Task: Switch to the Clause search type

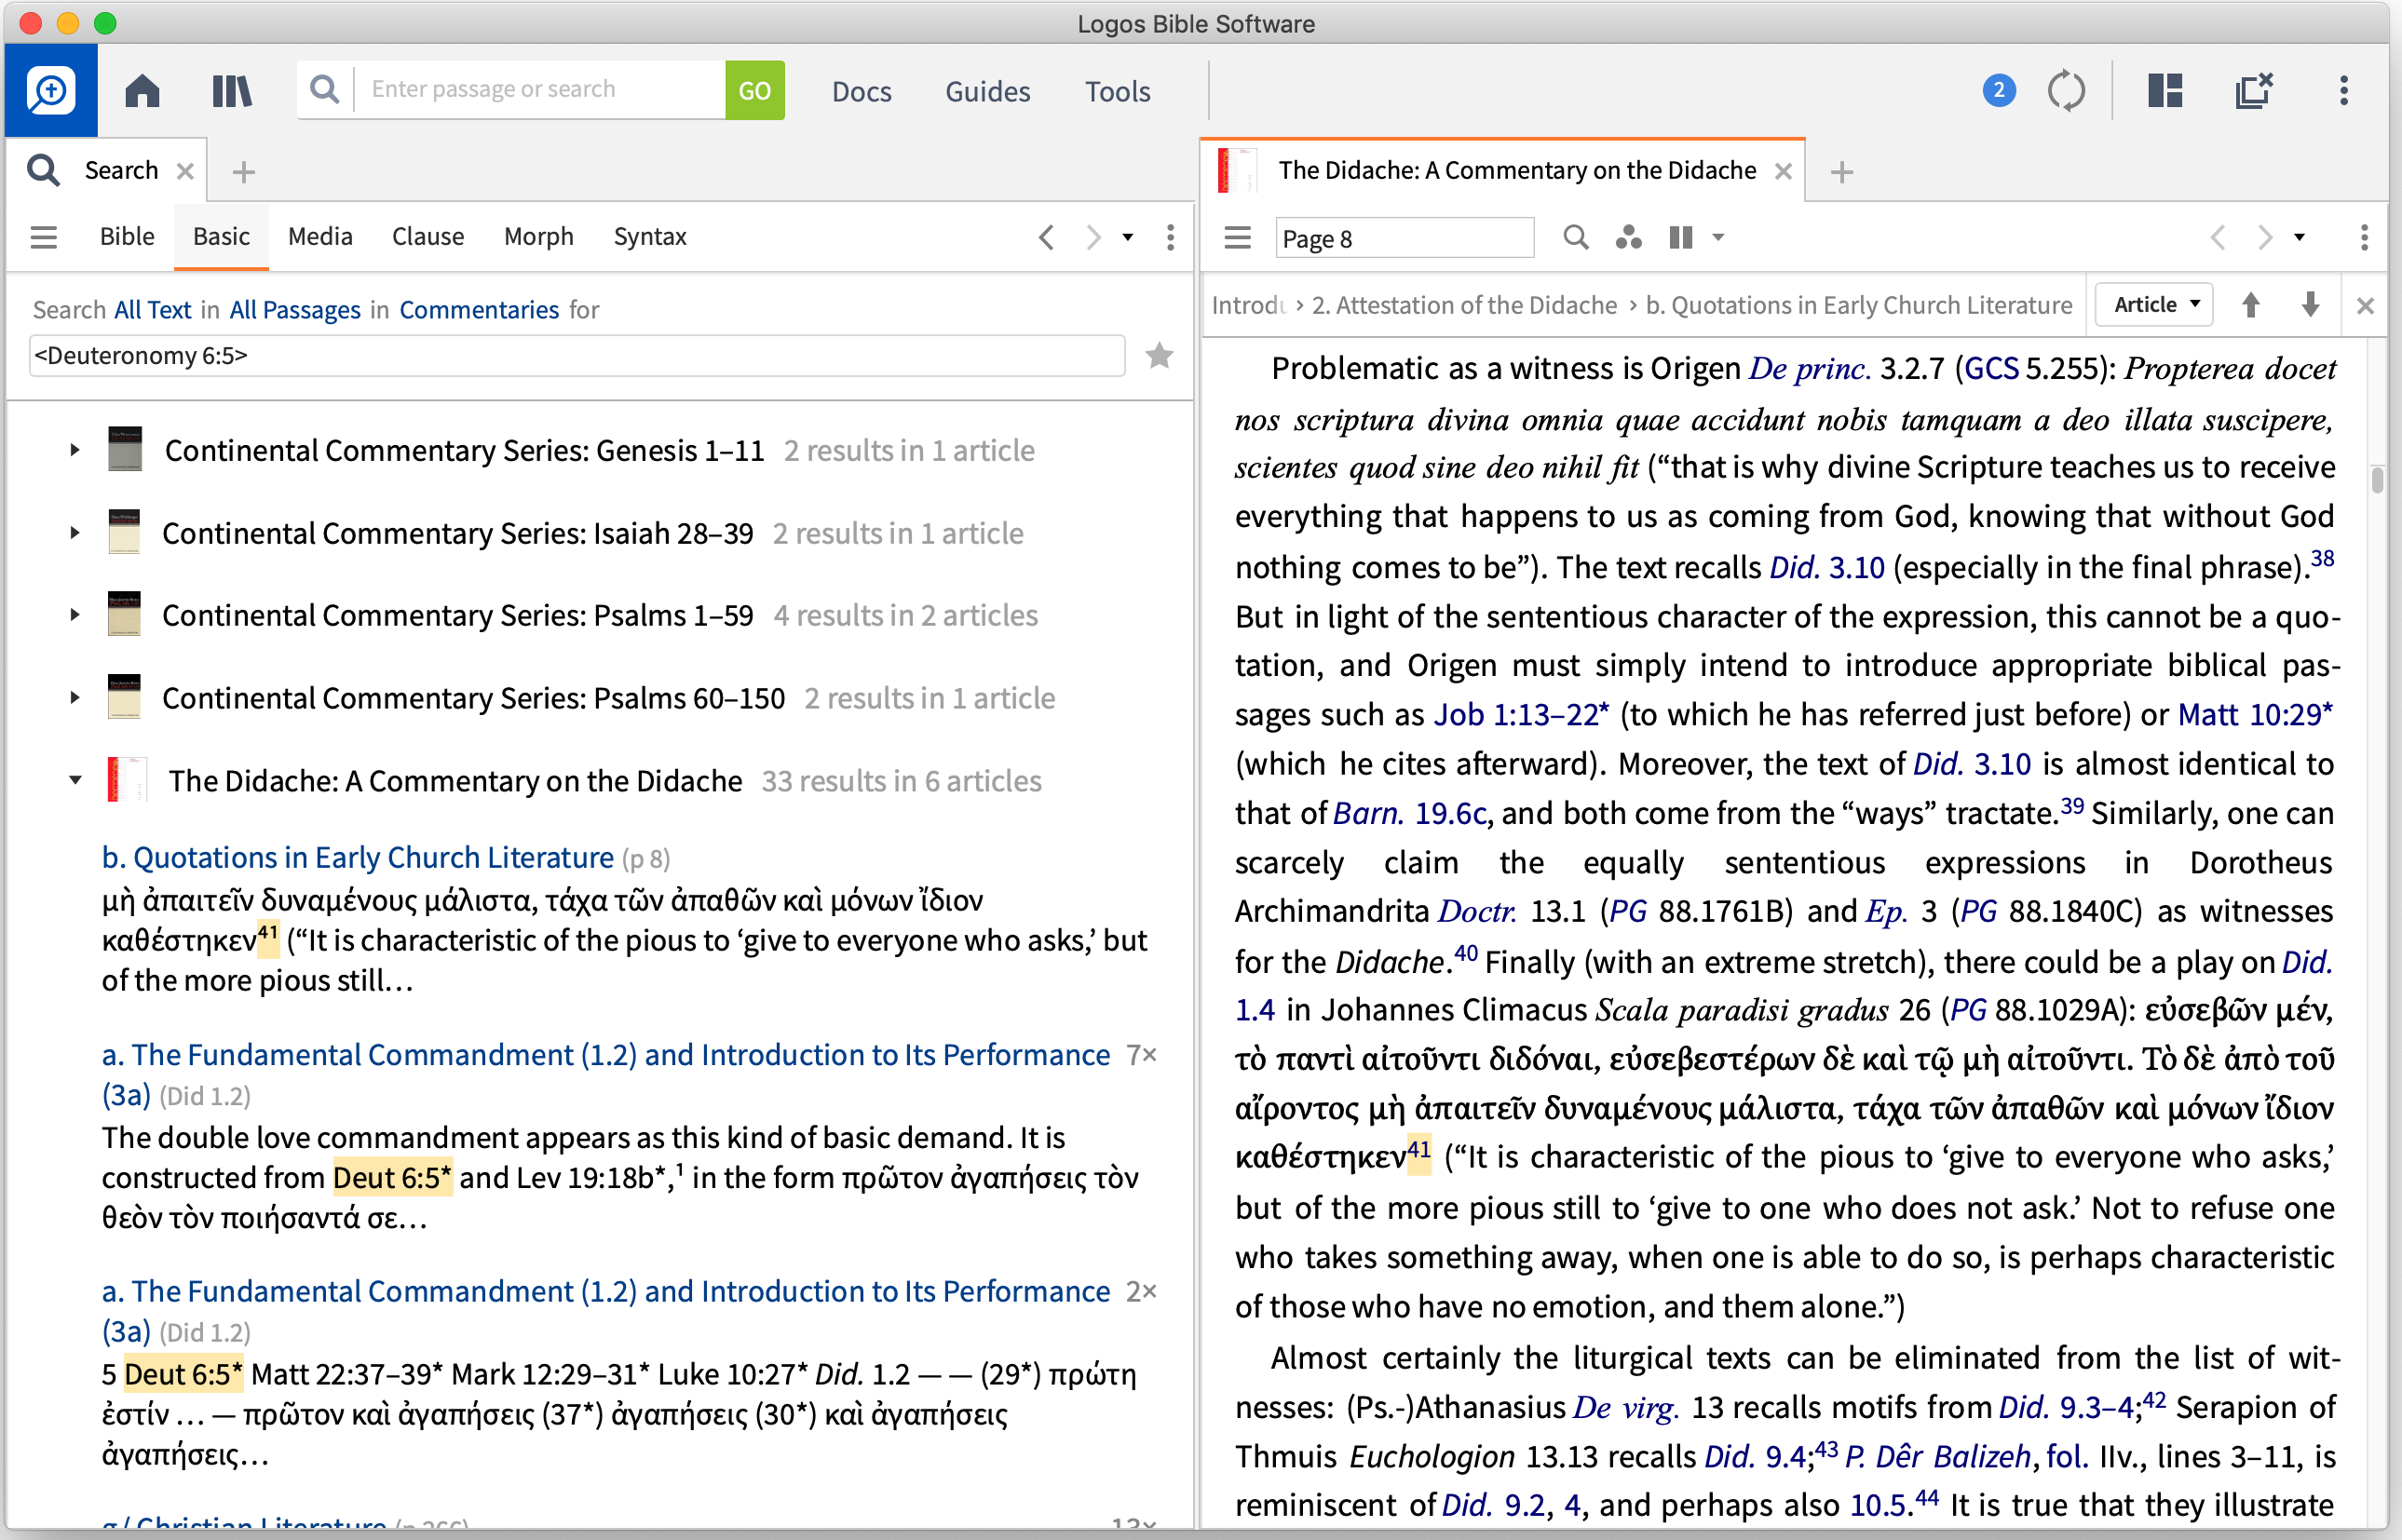Action: [428, 237]
